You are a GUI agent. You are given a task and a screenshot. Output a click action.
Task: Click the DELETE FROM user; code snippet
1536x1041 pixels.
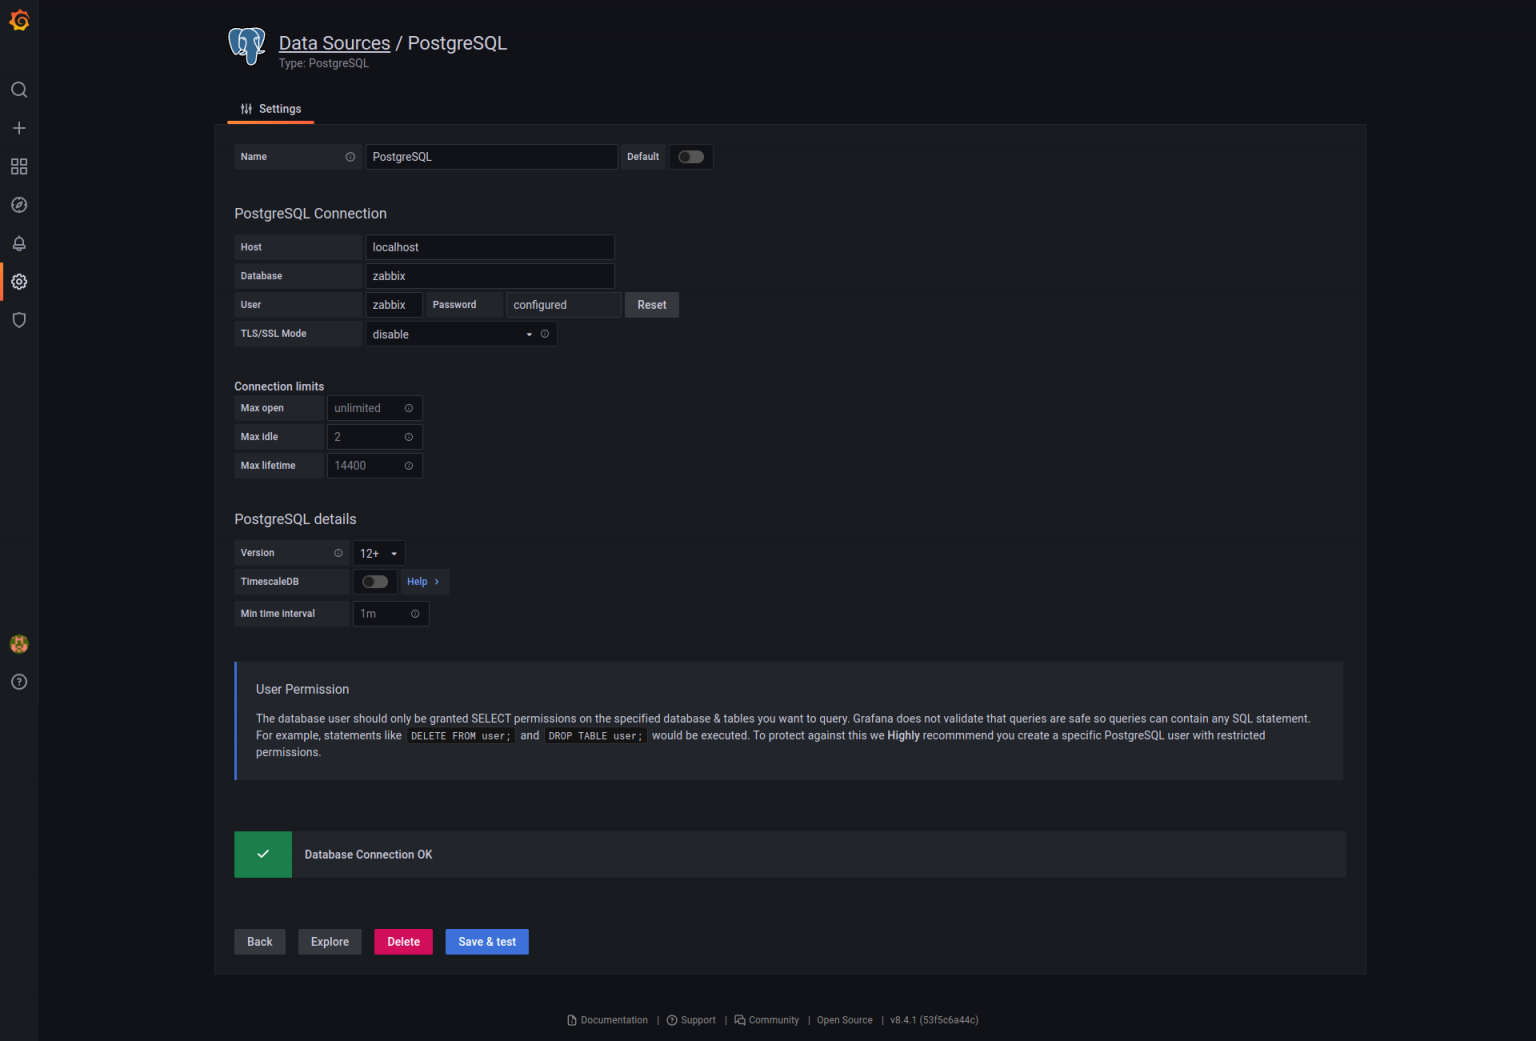(x=461, y=736)
